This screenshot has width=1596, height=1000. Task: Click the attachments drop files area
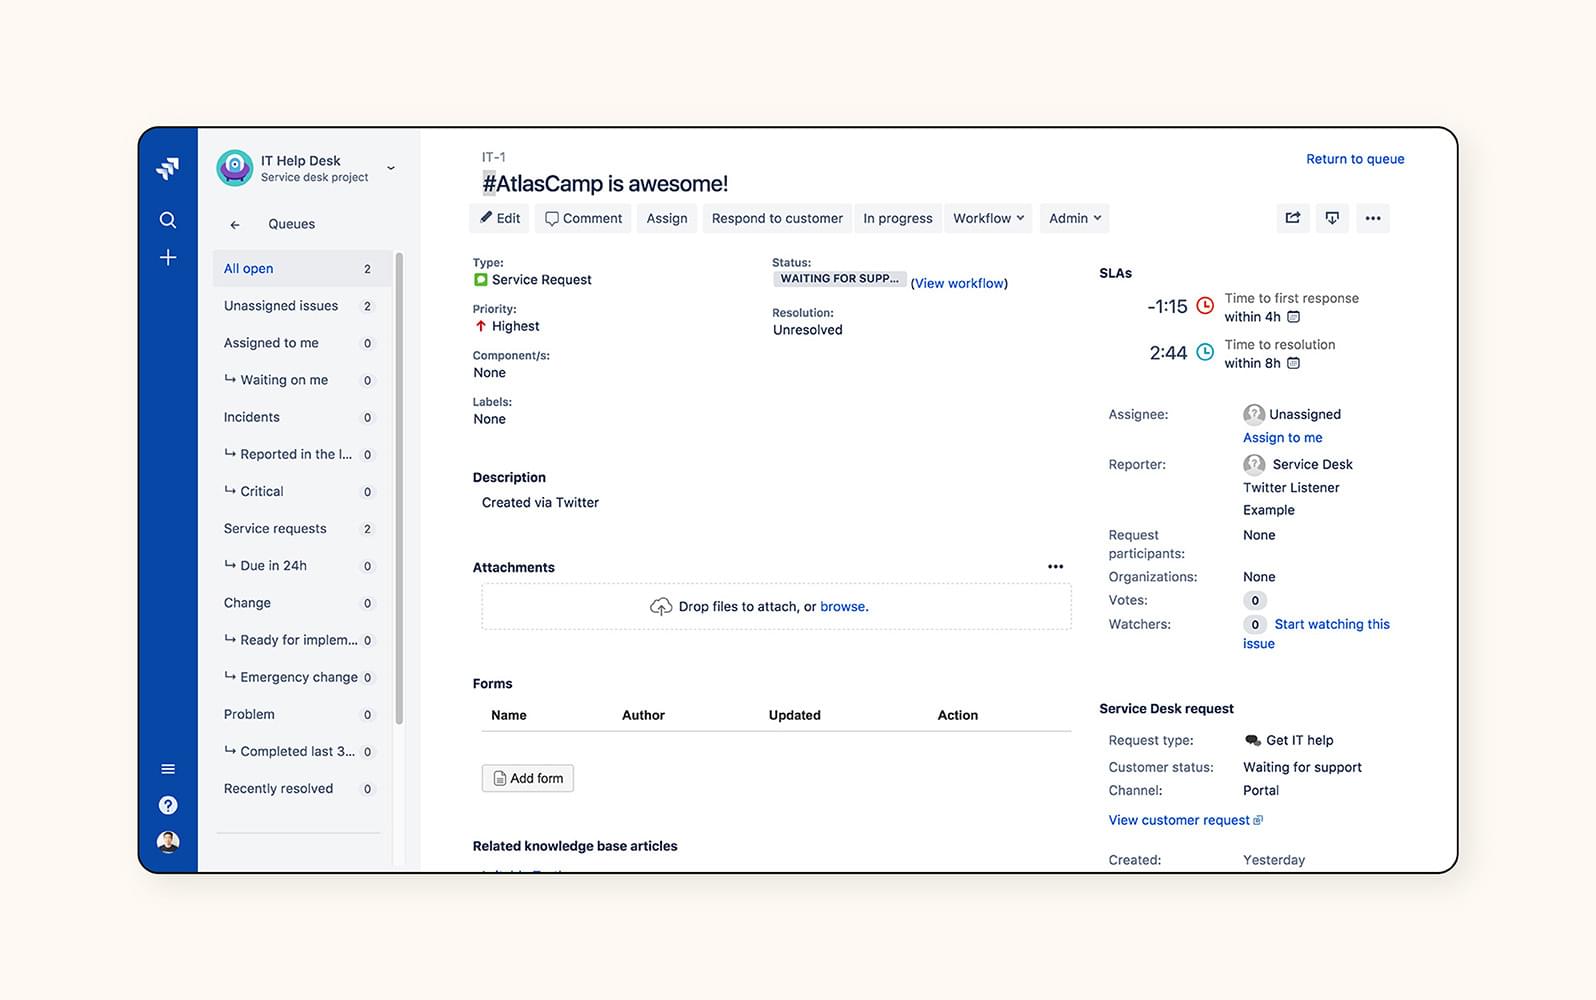click(776, 607)
